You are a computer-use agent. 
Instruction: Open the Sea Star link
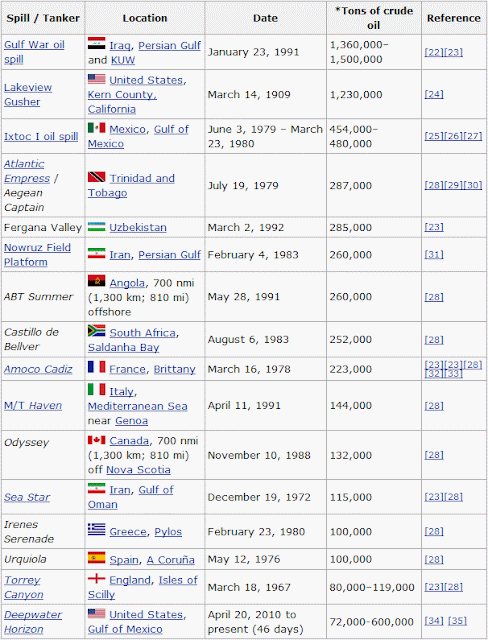coord(27,497)
